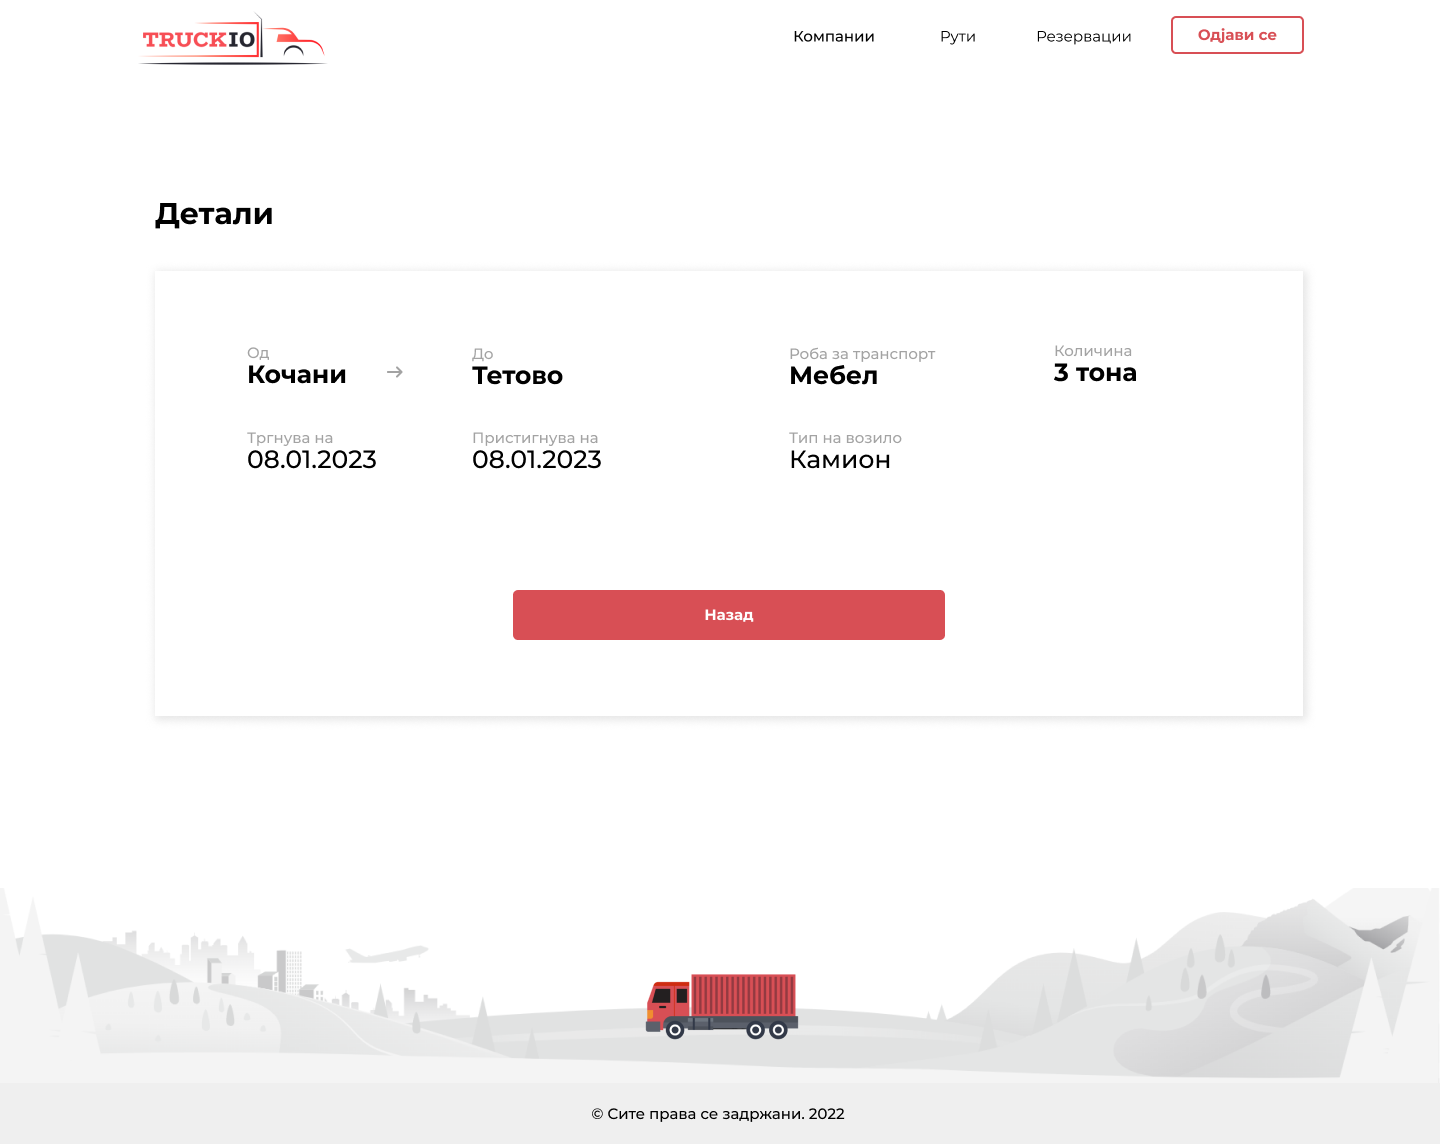Click the Роба за транспорт label
Viewport: 1440px width, 1144px height.
[861, 354]
